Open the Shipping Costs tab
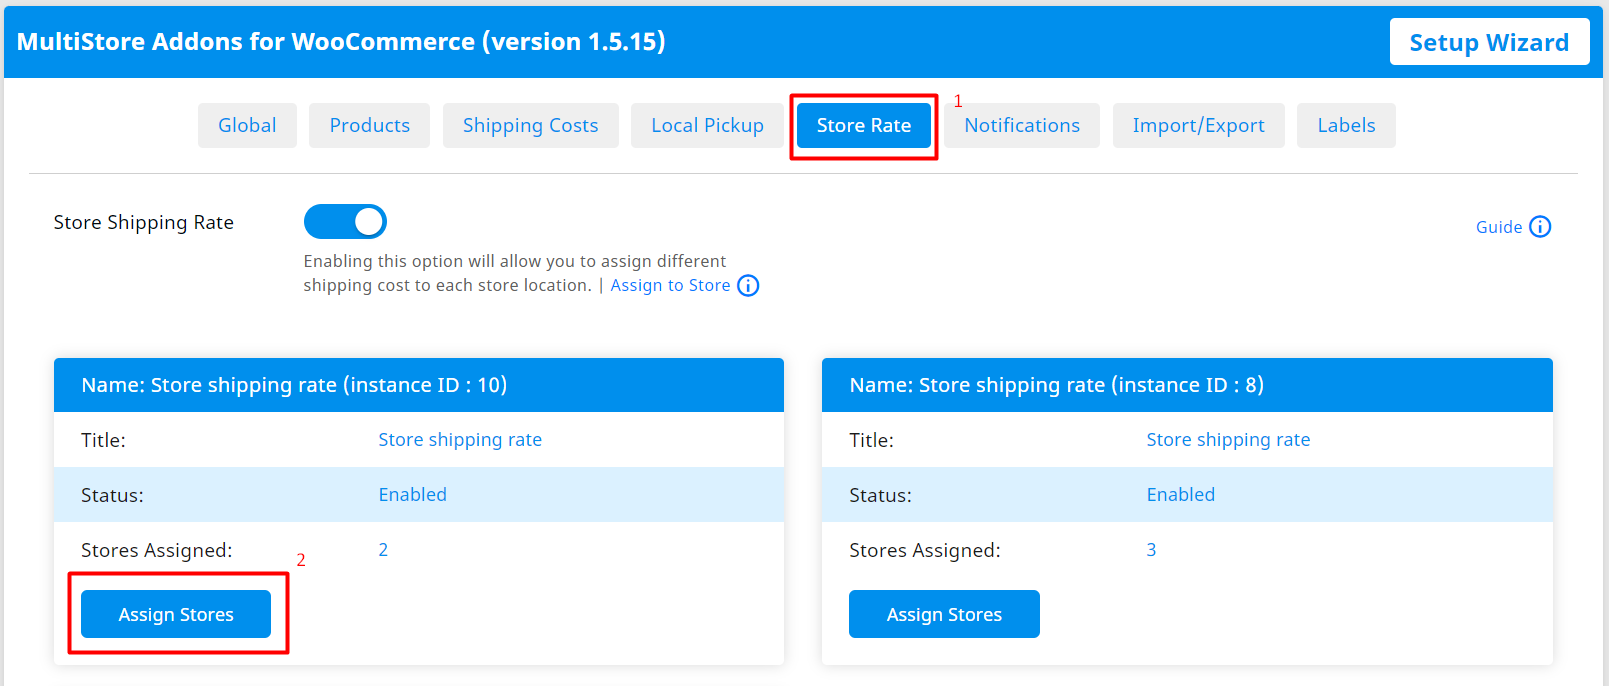Viewport: 1609px width, 686px height. [x=530, y=126]
